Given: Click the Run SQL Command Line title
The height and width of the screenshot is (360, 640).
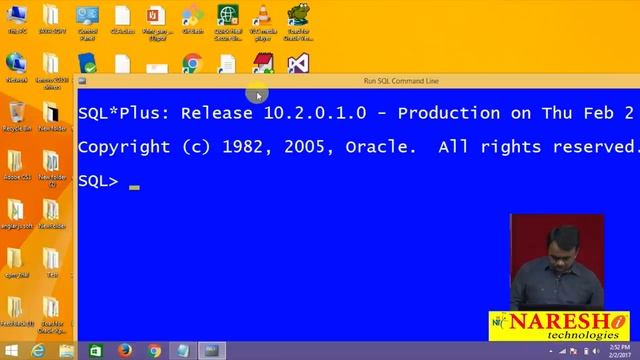Looking at the screenshot, I should click(401, 81).
